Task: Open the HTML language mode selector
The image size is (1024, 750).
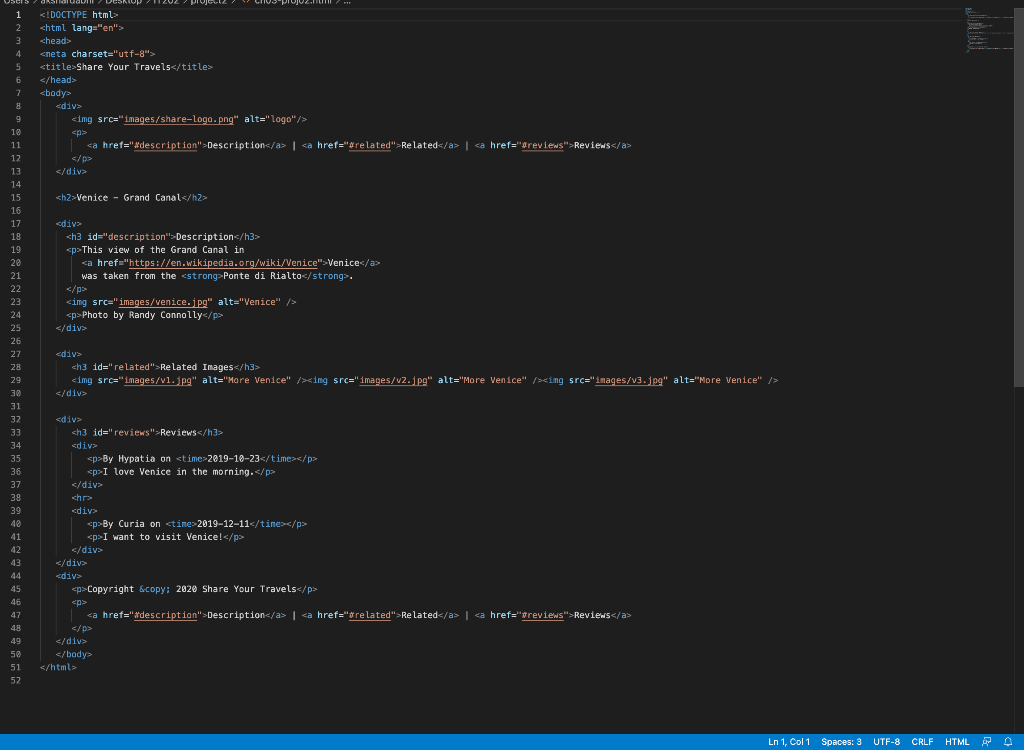Action: 957,741
